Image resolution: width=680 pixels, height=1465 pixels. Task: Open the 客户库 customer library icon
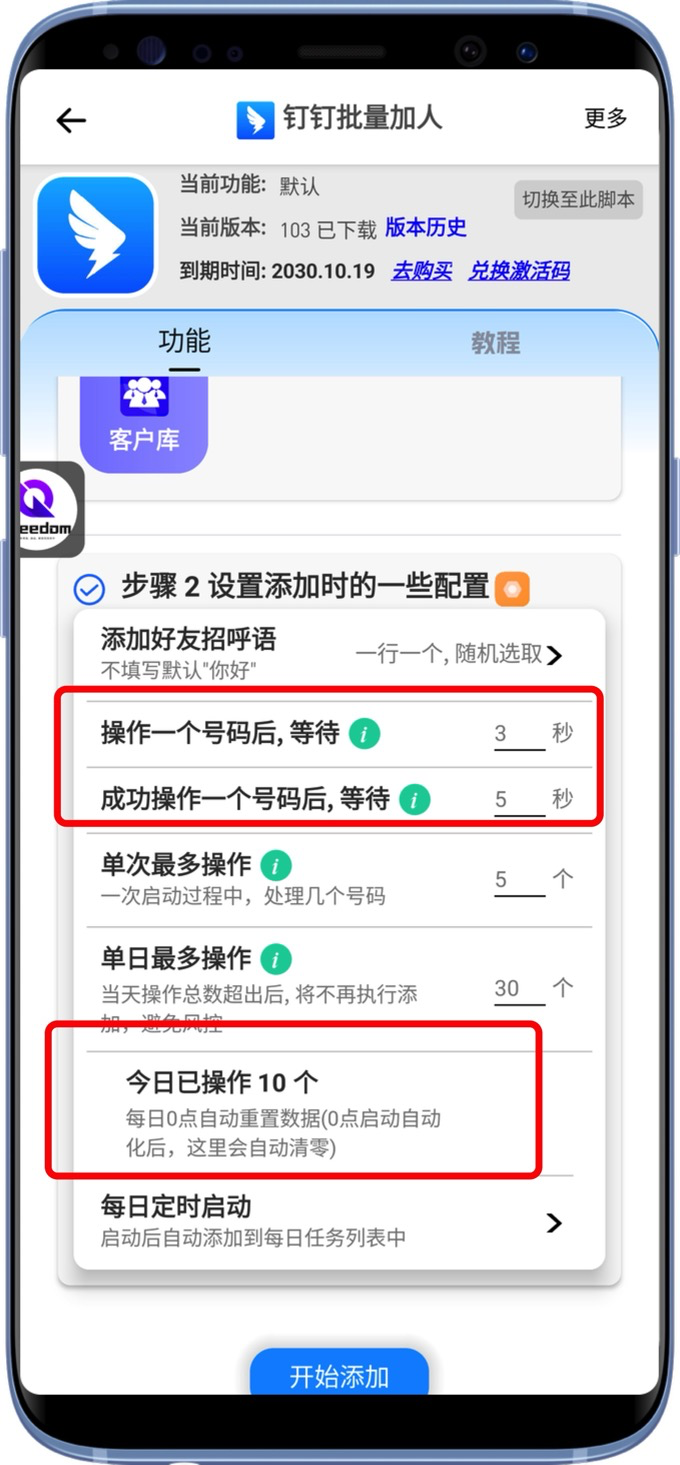[144, 421]
